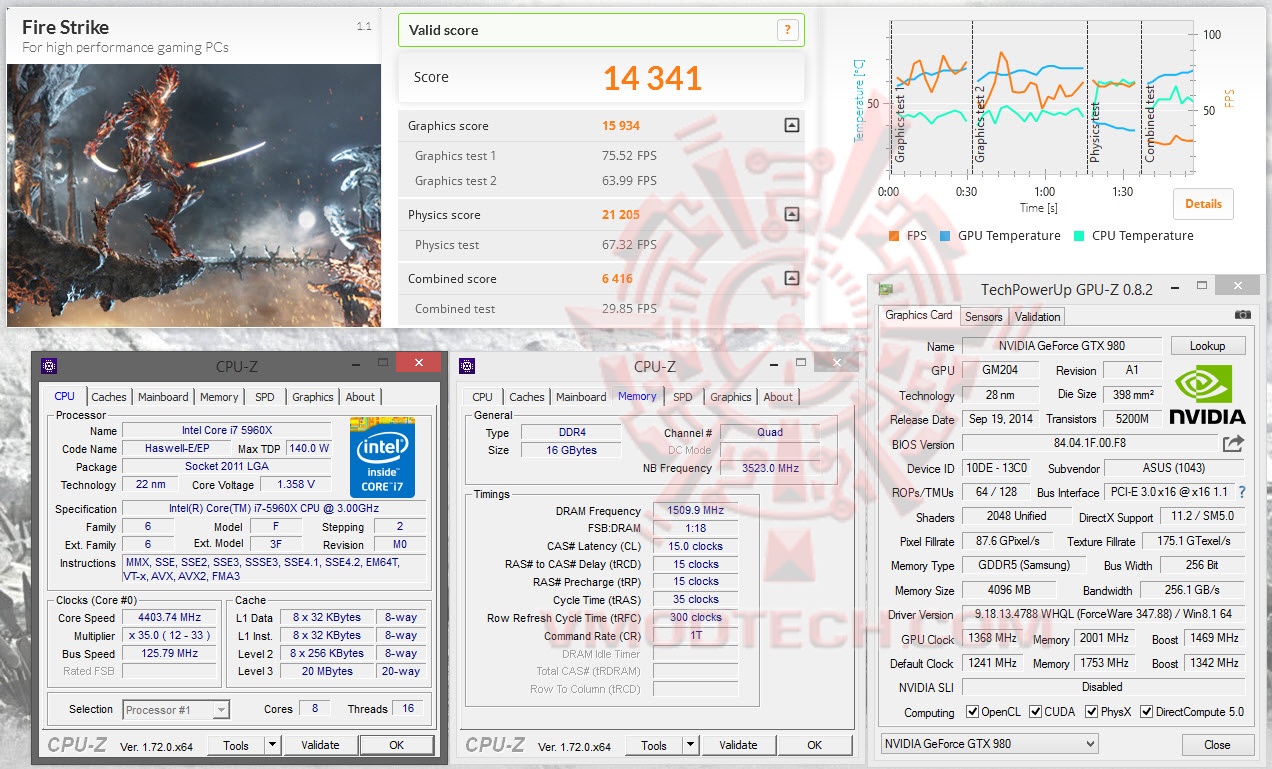Click OK button in Memory CPU-Z window
Screen dimensions: 1272x769
coord(814,745)
